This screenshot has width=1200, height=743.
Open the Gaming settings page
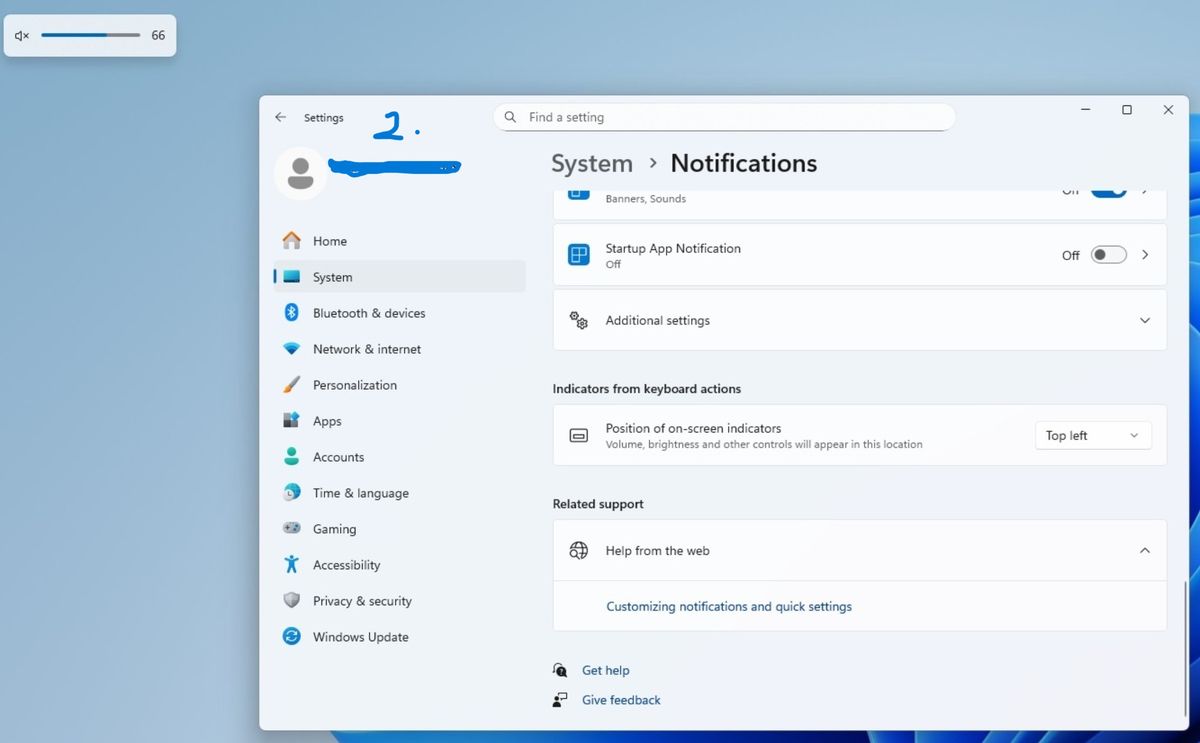pos(334,529)
